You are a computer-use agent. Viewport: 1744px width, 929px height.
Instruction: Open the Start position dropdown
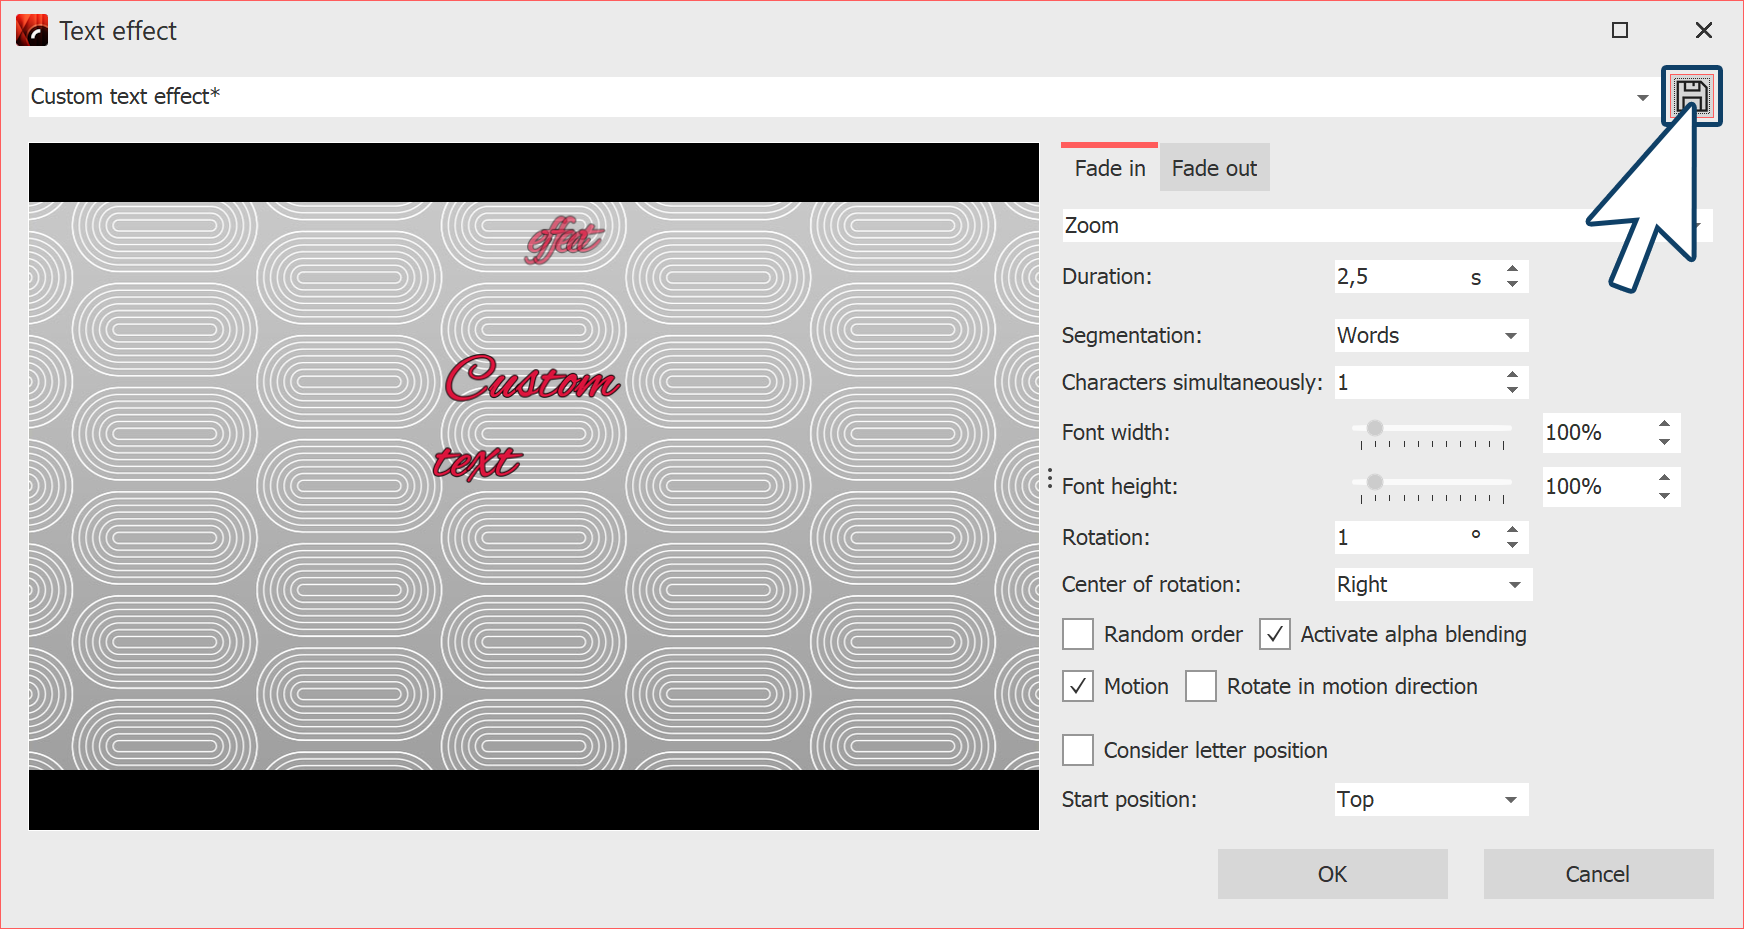point(1430,800)
